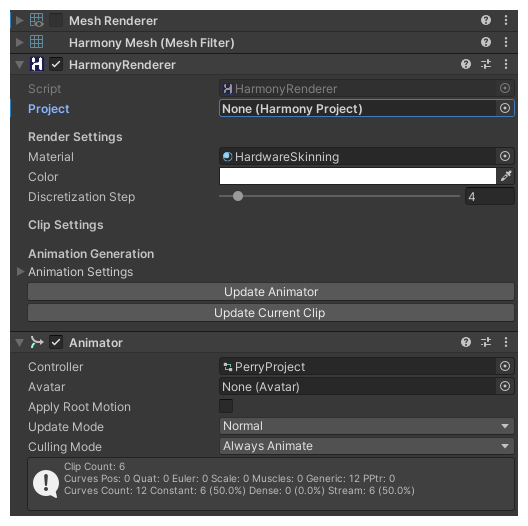Click the Update Animator button
Viewport: 528px width, 526px height.
click(271, 292)
